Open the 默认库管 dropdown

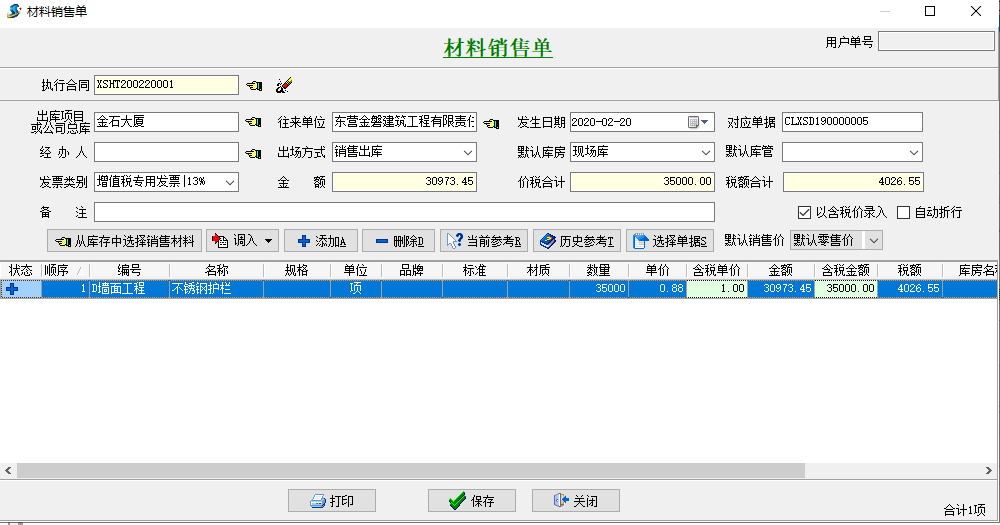click(x=913, y=152)
